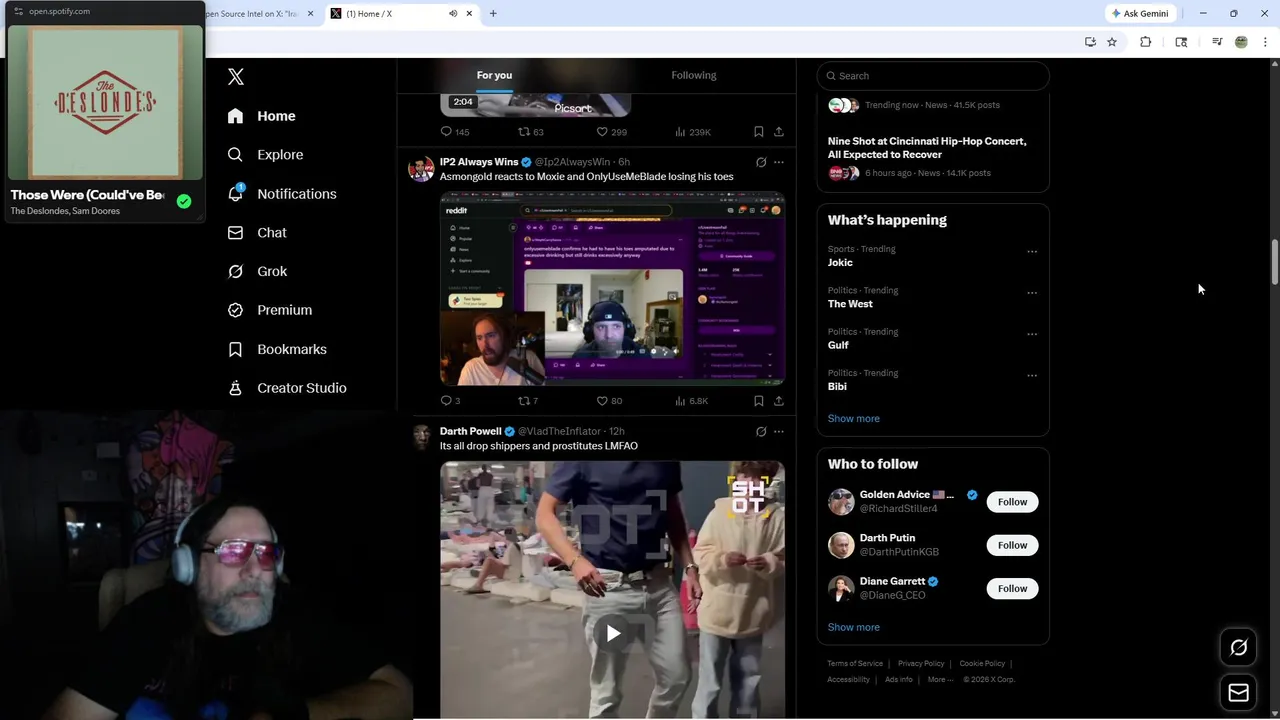The image size is (1280, 720).
Task: Open the floating Grok button
Action: point(1238,648)
